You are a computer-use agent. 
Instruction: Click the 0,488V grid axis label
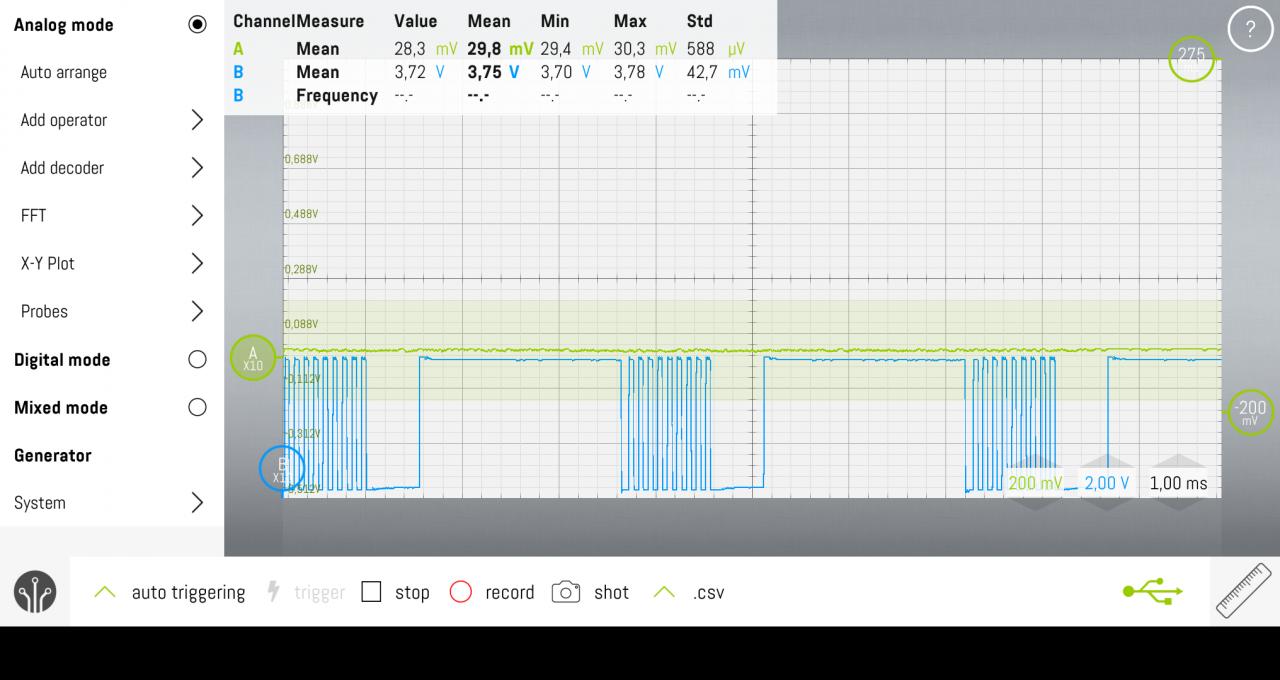pos(302,214)
